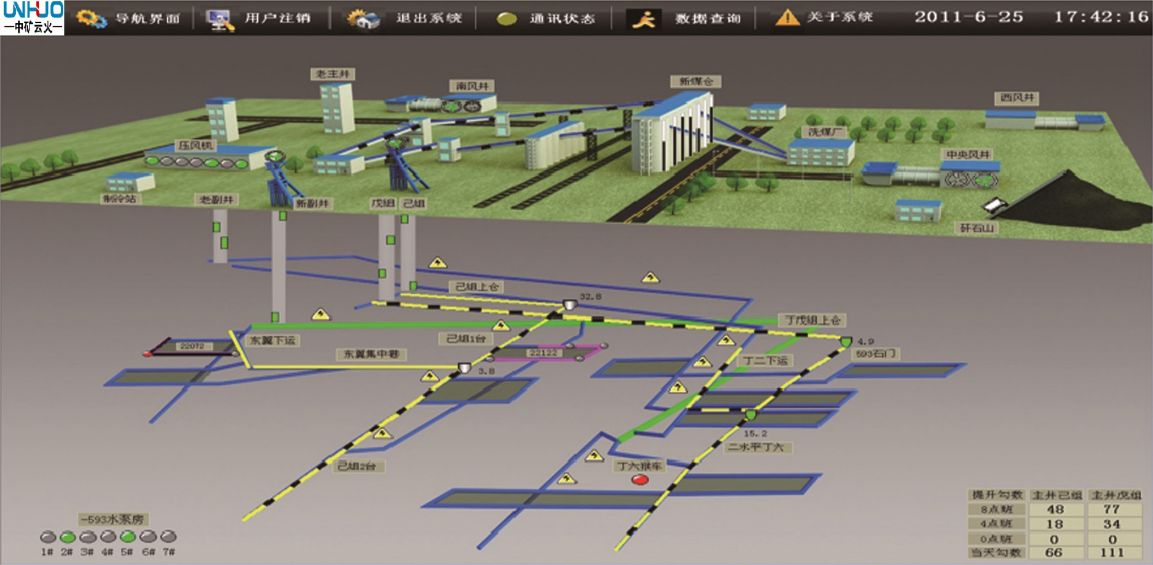The height and width of the screenshot is (565, 1153).
Task: Click the 退出系统 toolbar icon
Action: coord(361,18)
